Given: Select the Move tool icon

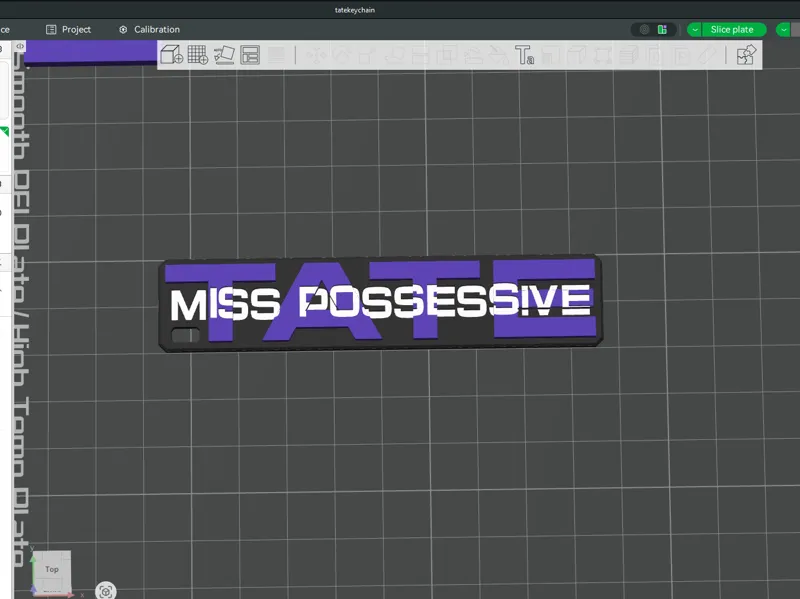Looking at the screenshot, I should 316,55.
